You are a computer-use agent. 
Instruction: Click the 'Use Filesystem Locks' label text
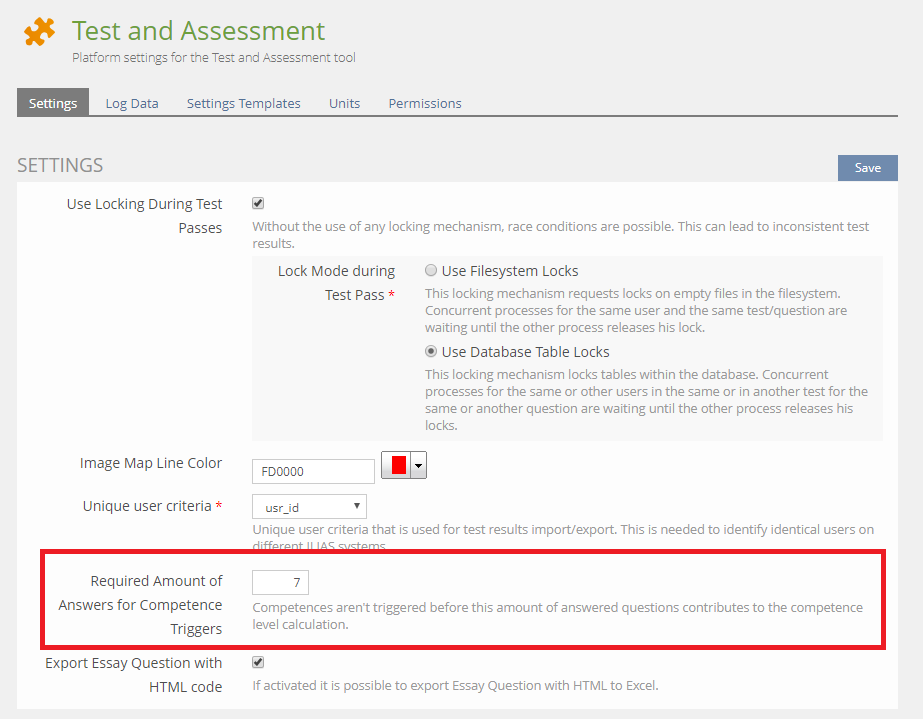tap(510, 271)
